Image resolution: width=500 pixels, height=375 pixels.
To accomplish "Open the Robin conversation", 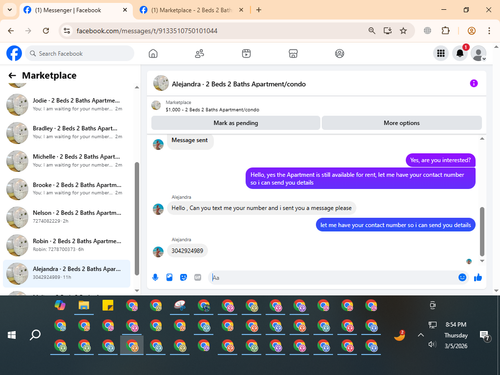I will point(67,245).
